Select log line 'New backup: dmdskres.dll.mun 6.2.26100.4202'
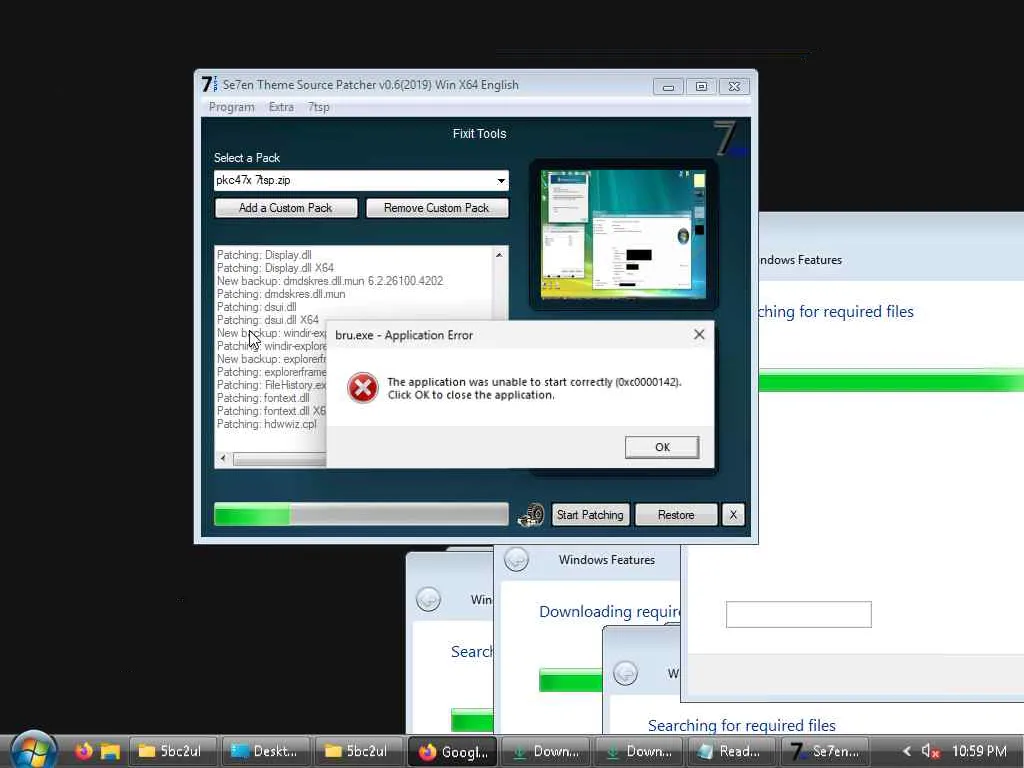 pos(330,281)
